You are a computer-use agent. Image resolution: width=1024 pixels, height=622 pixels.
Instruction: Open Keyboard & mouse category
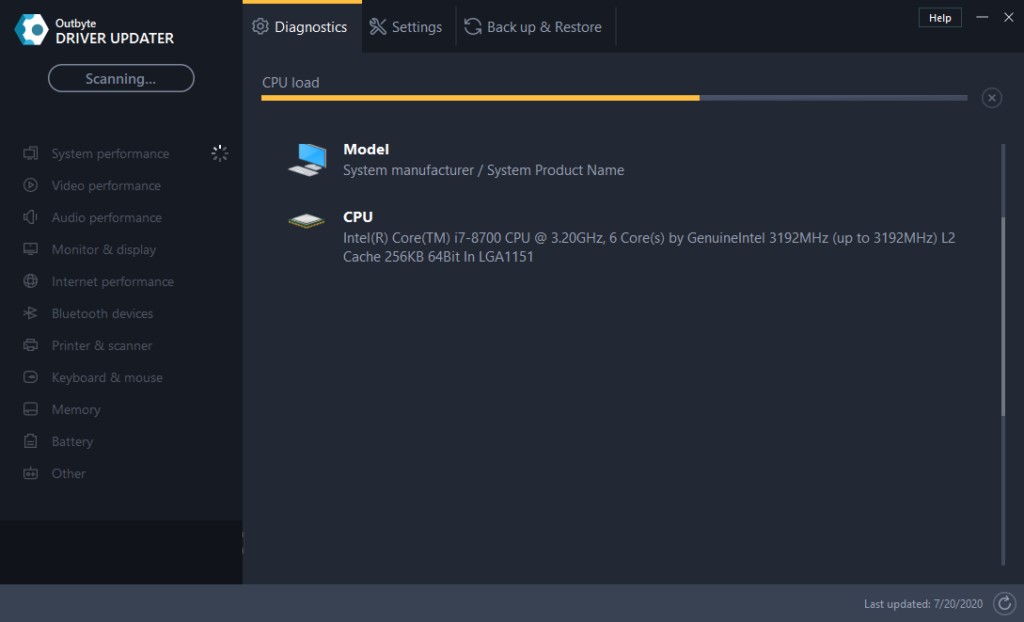click(x=107, y=378)
